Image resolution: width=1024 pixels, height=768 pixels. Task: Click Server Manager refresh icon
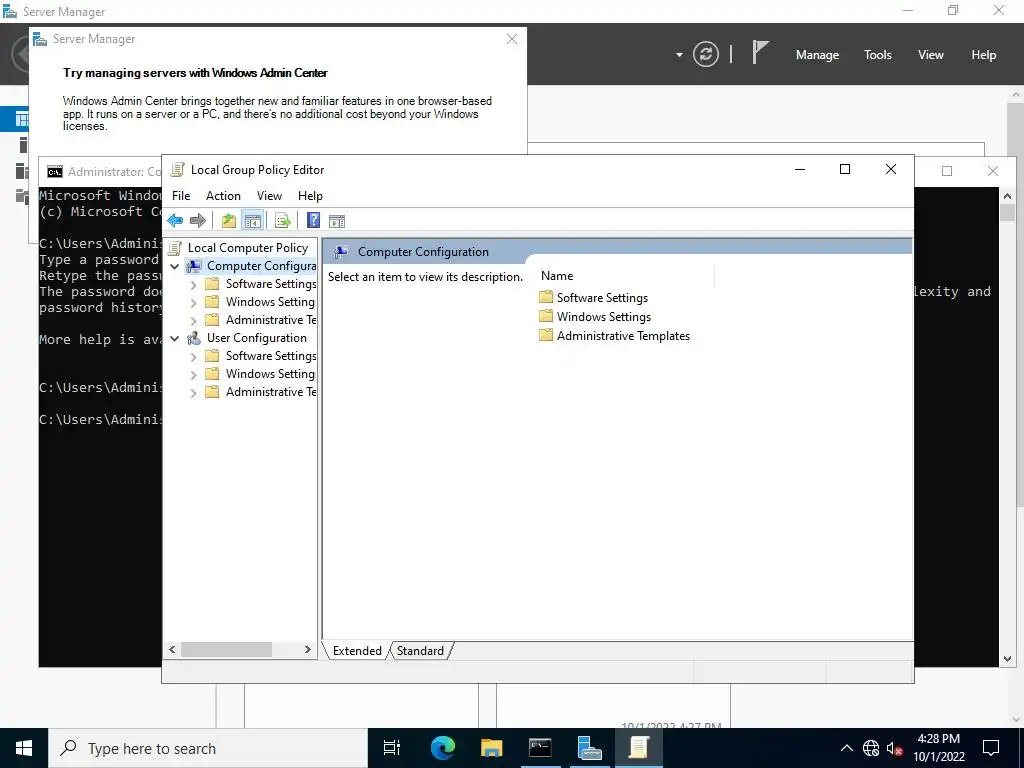[x=706, y=54]
